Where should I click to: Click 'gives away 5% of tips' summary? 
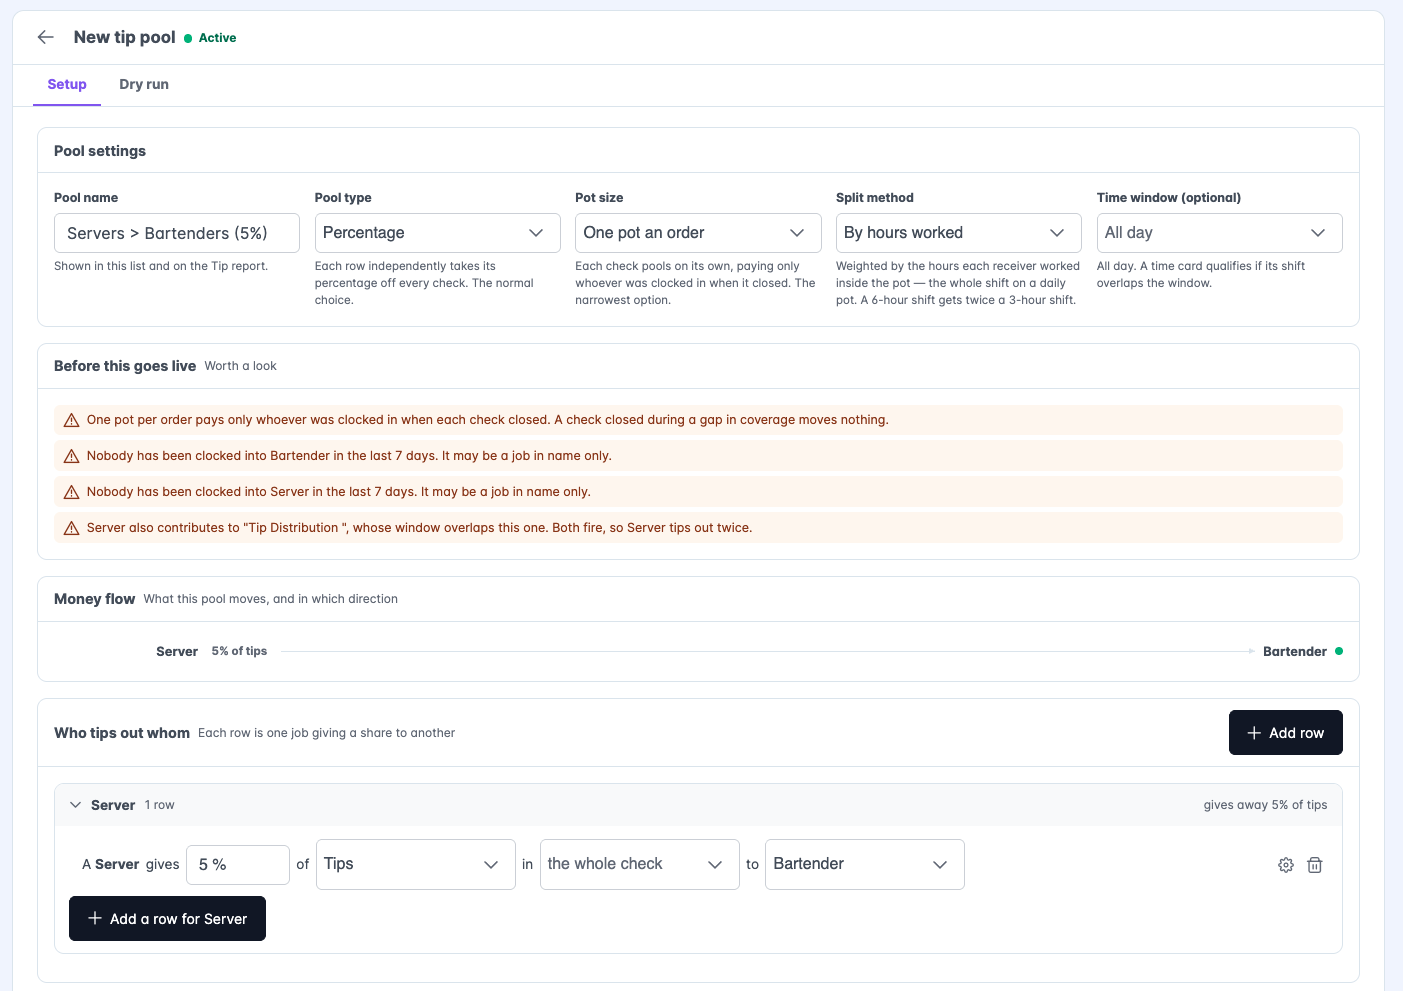coord(1265,805)
